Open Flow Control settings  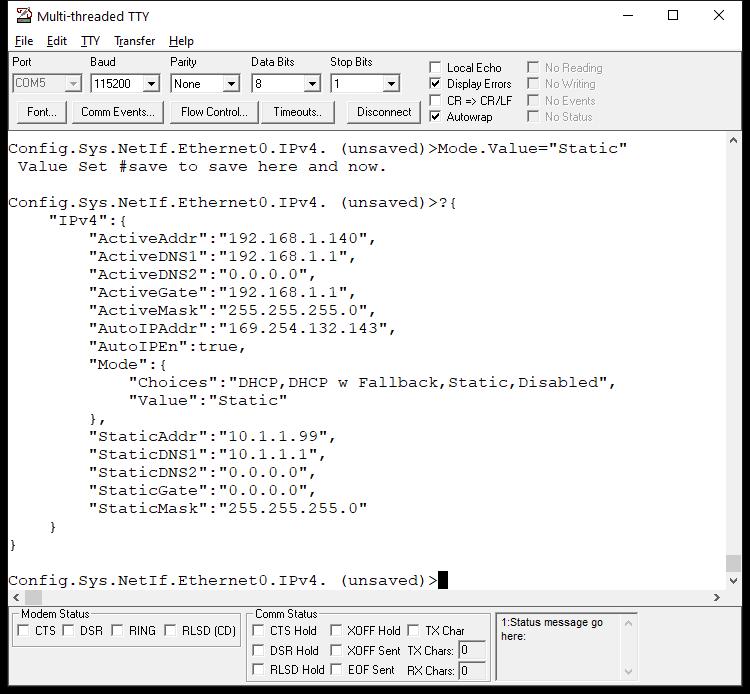point(213,112)
